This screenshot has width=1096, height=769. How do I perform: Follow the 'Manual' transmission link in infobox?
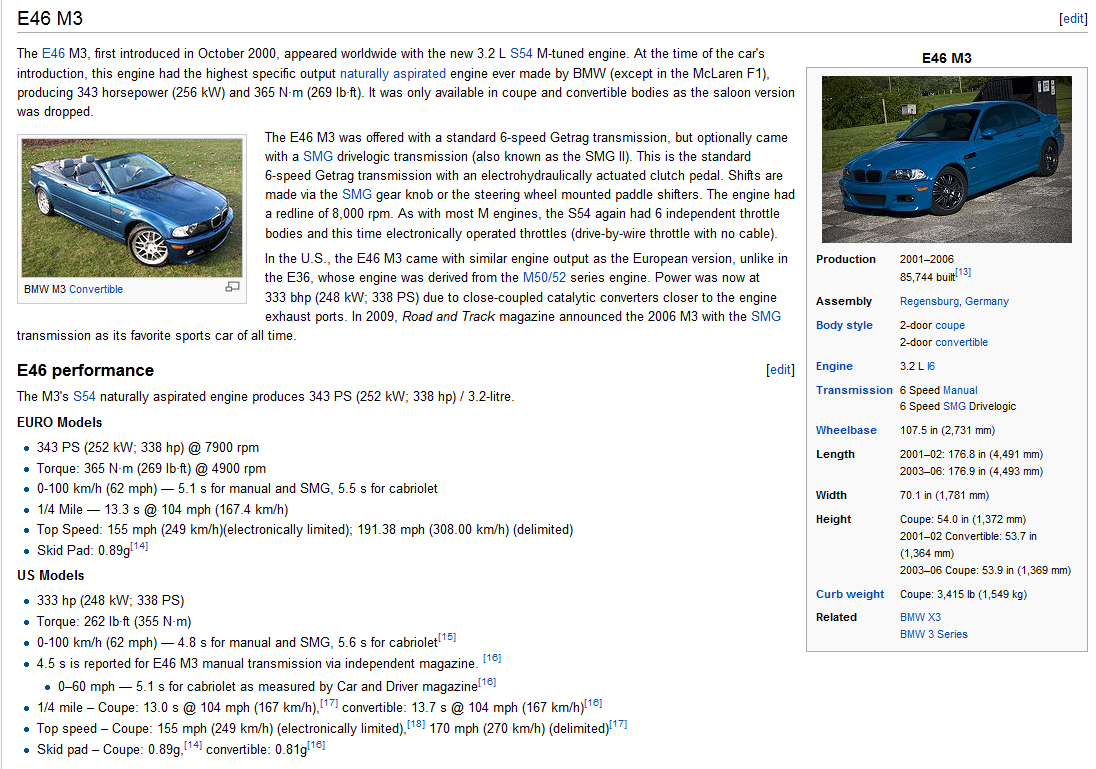[x=960, y=390]
